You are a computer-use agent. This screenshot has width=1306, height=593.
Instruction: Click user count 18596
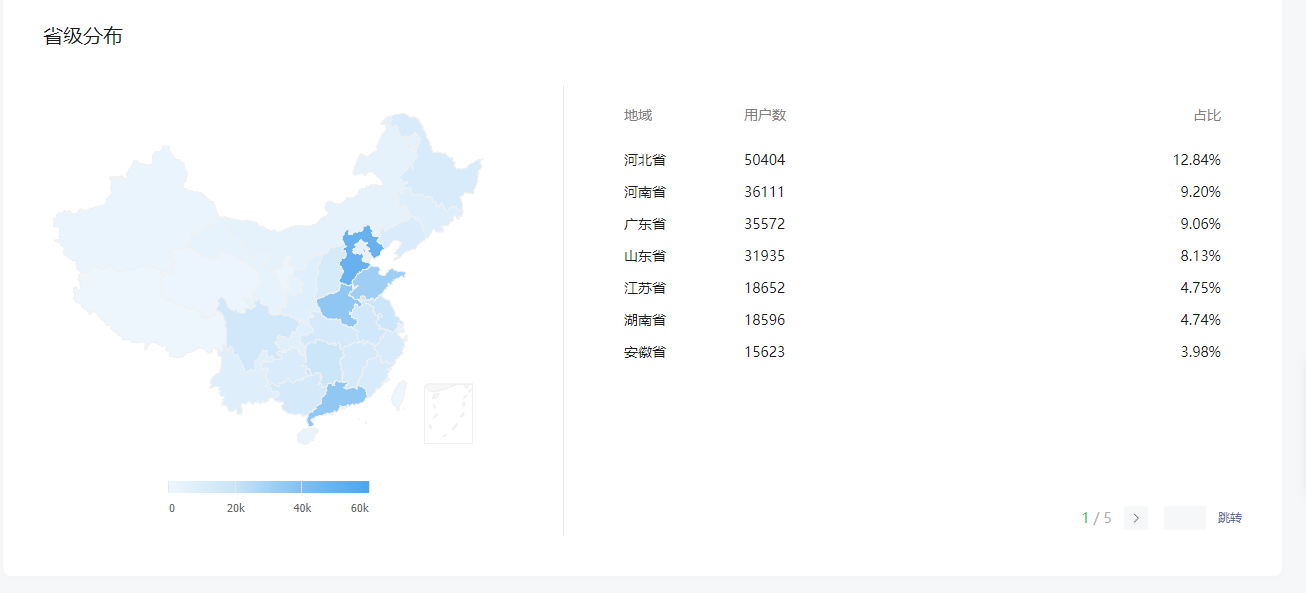point(765,320)
